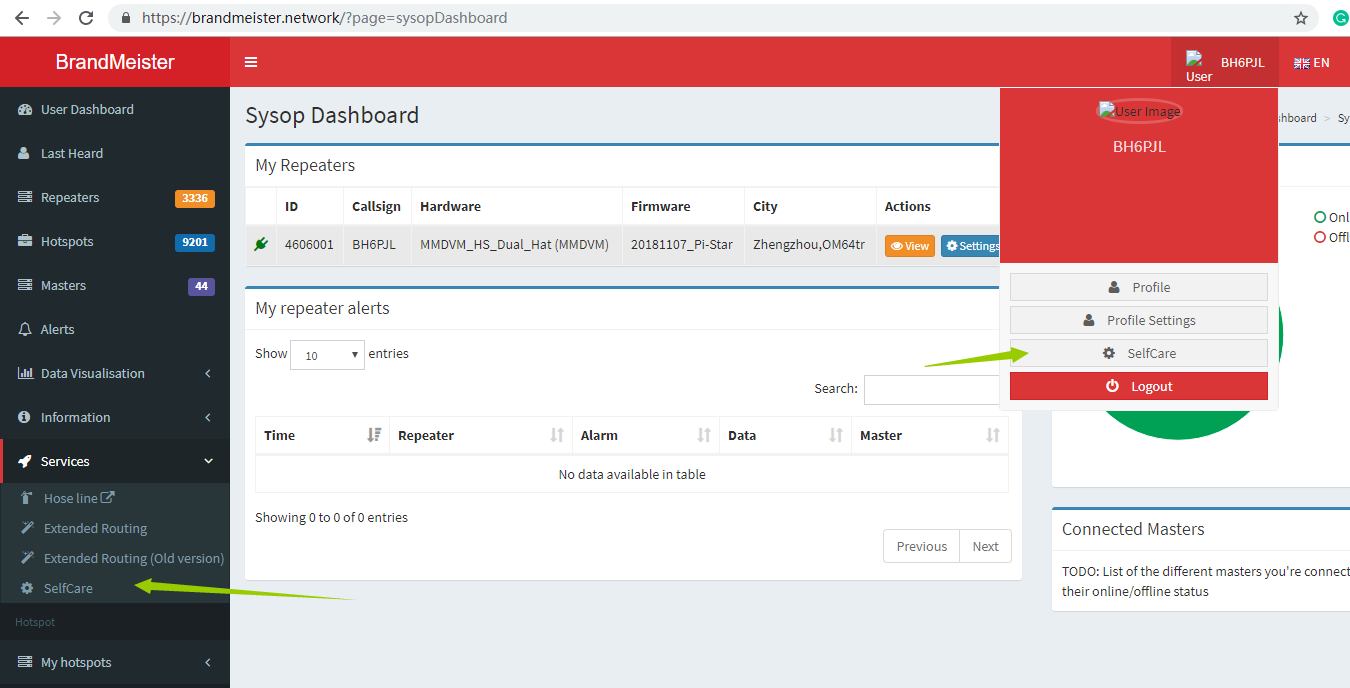1350x688 pixels.
Task: Click the browser back arrow
Action: pos(22,18)
